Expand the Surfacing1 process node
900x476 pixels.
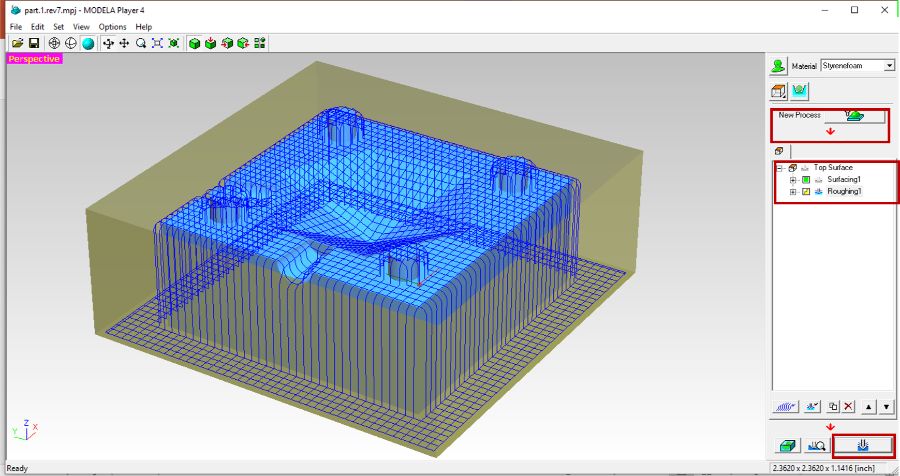(x=793, y=180)
